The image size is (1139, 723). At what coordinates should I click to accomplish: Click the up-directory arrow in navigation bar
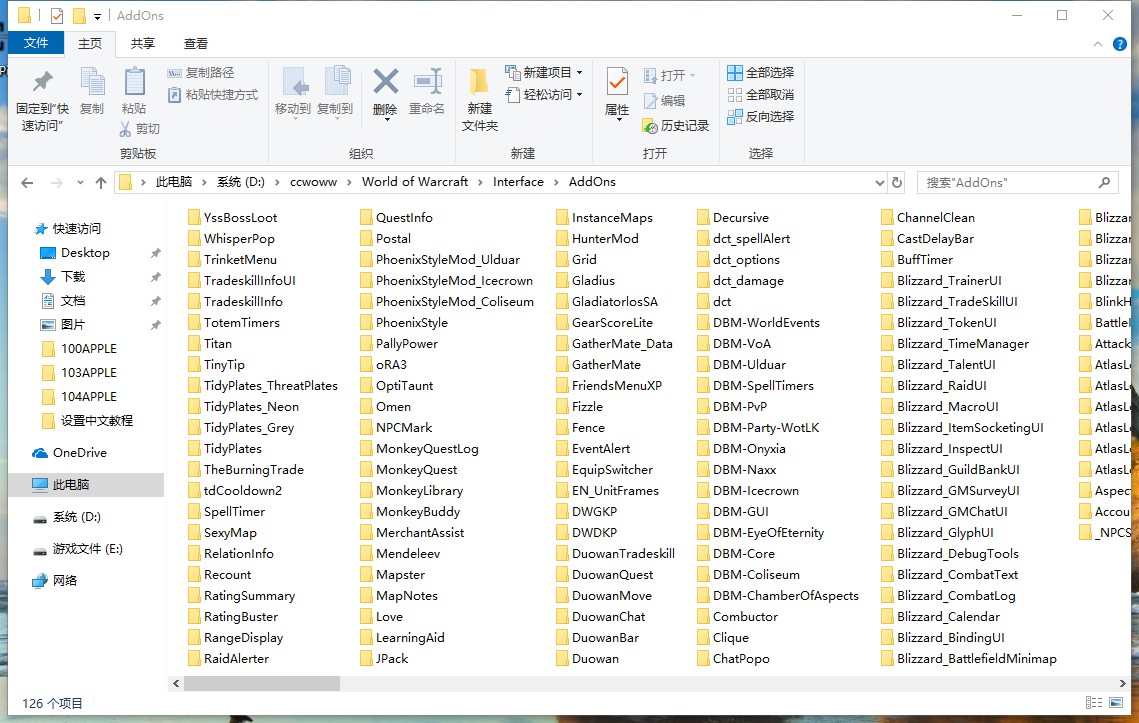point(100,183)
